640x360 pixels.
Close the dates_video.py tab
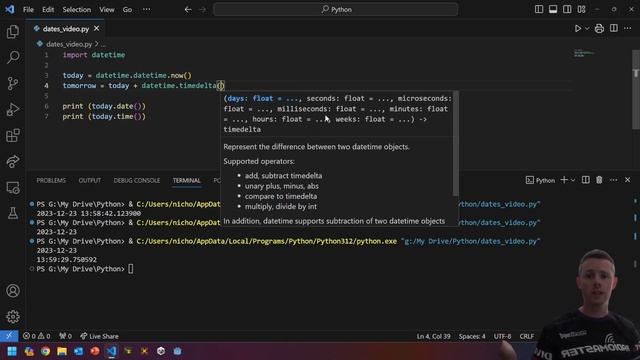96,29
